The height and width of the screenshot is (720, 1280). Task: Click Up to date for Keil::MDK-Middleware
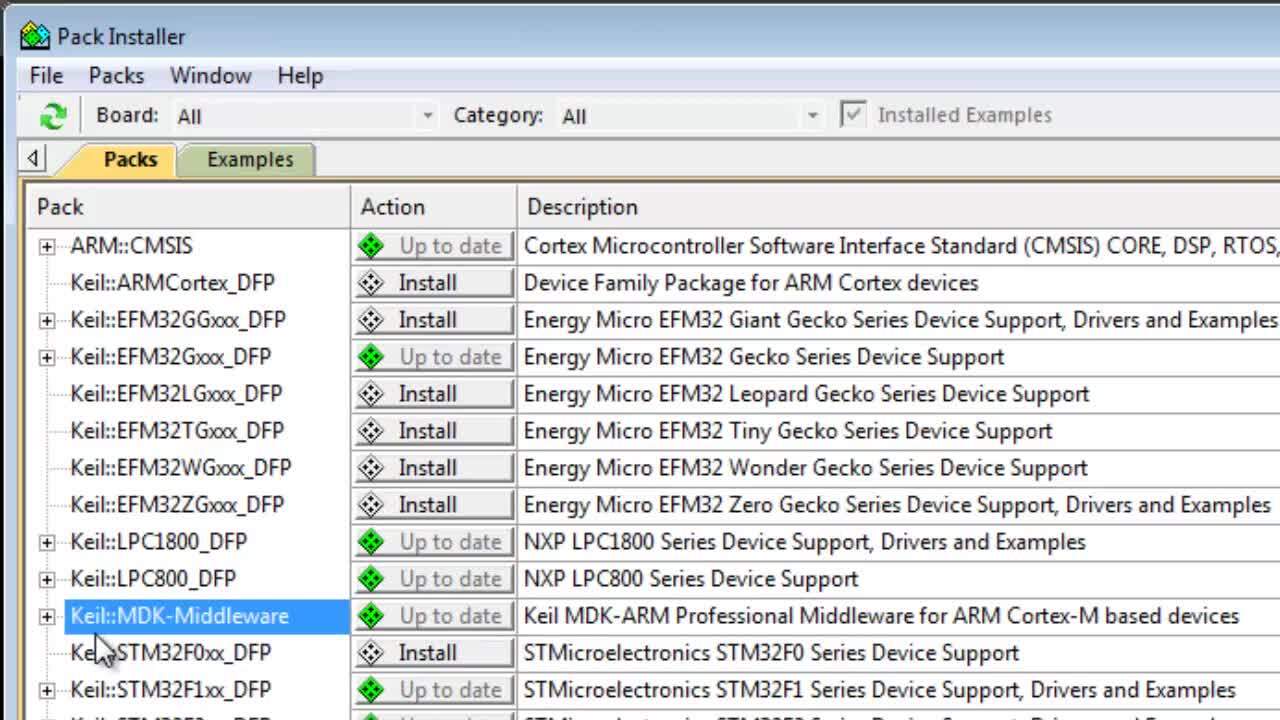click(433, 616)
